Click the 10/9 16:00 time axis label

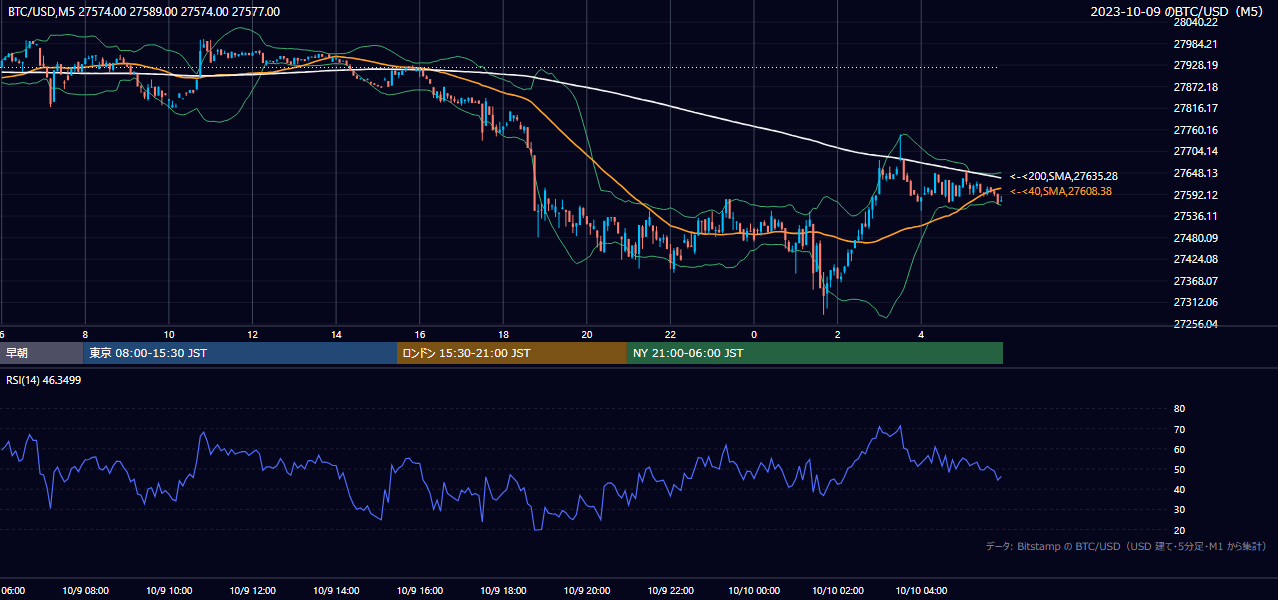pyautogui.click(x=420, y=591)
